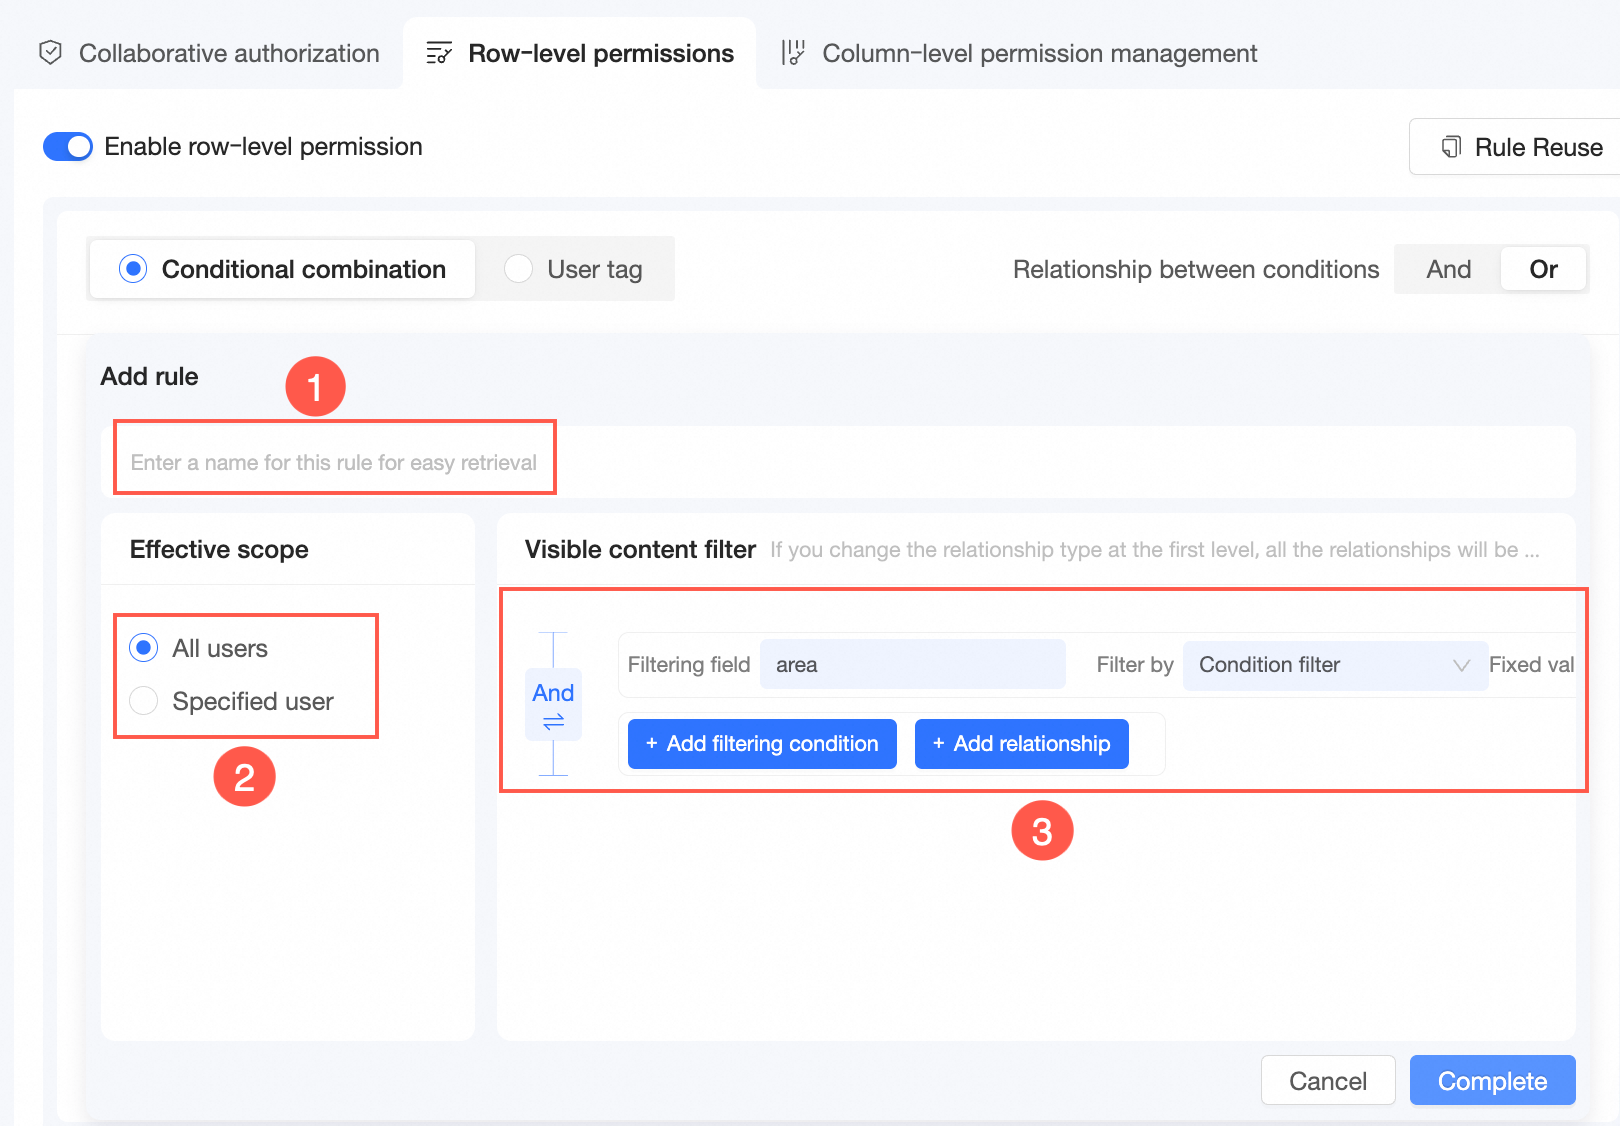Click plus icon on Add filtering condition

tap(652, 744)
